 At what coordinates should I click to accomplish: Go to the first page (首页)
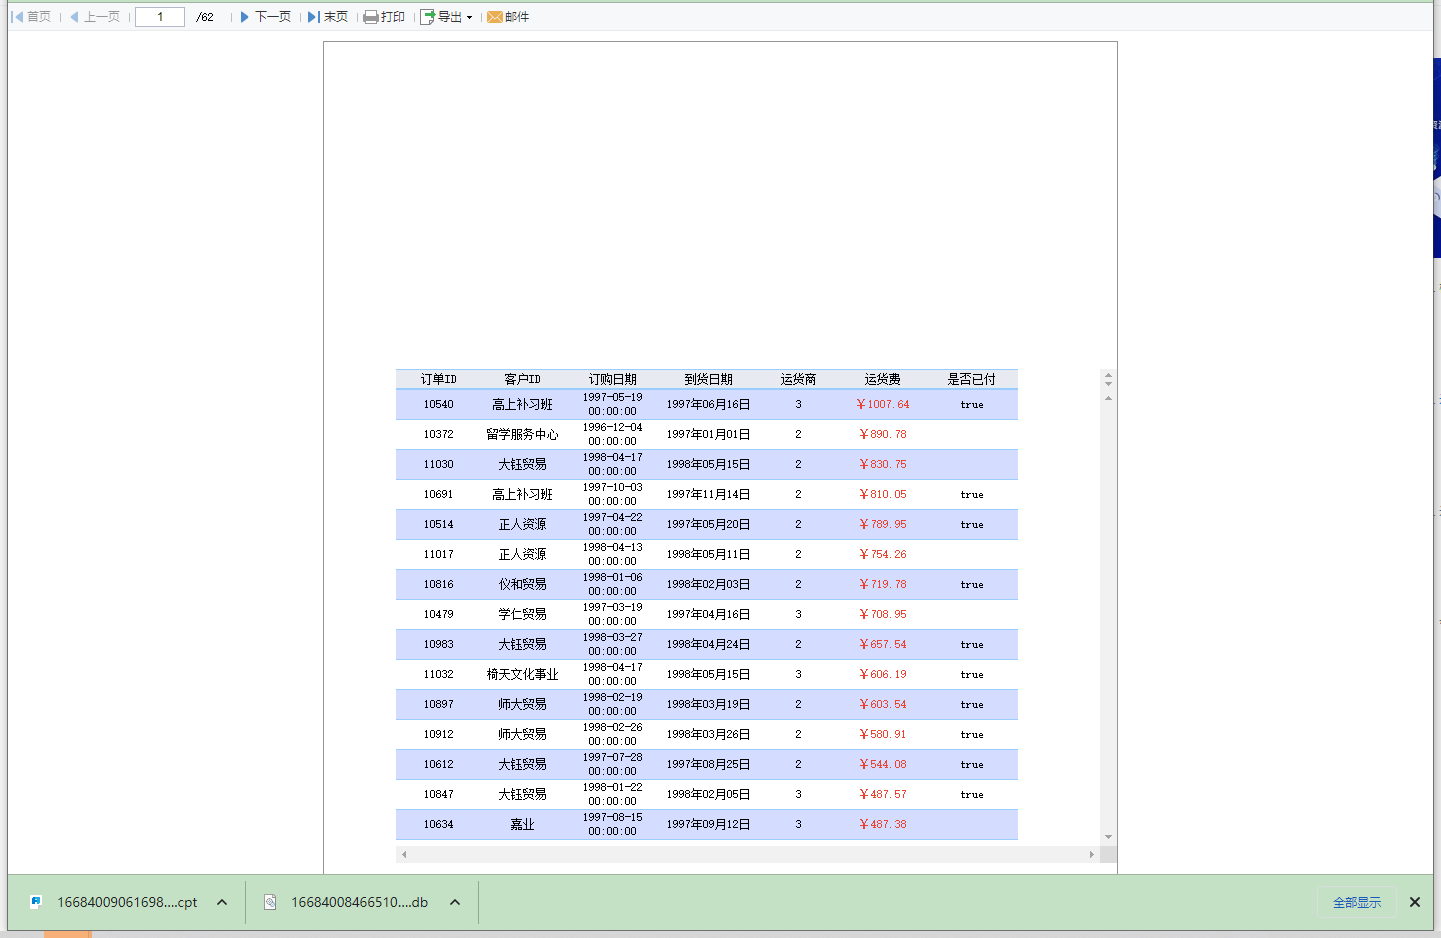pos(31,17)
